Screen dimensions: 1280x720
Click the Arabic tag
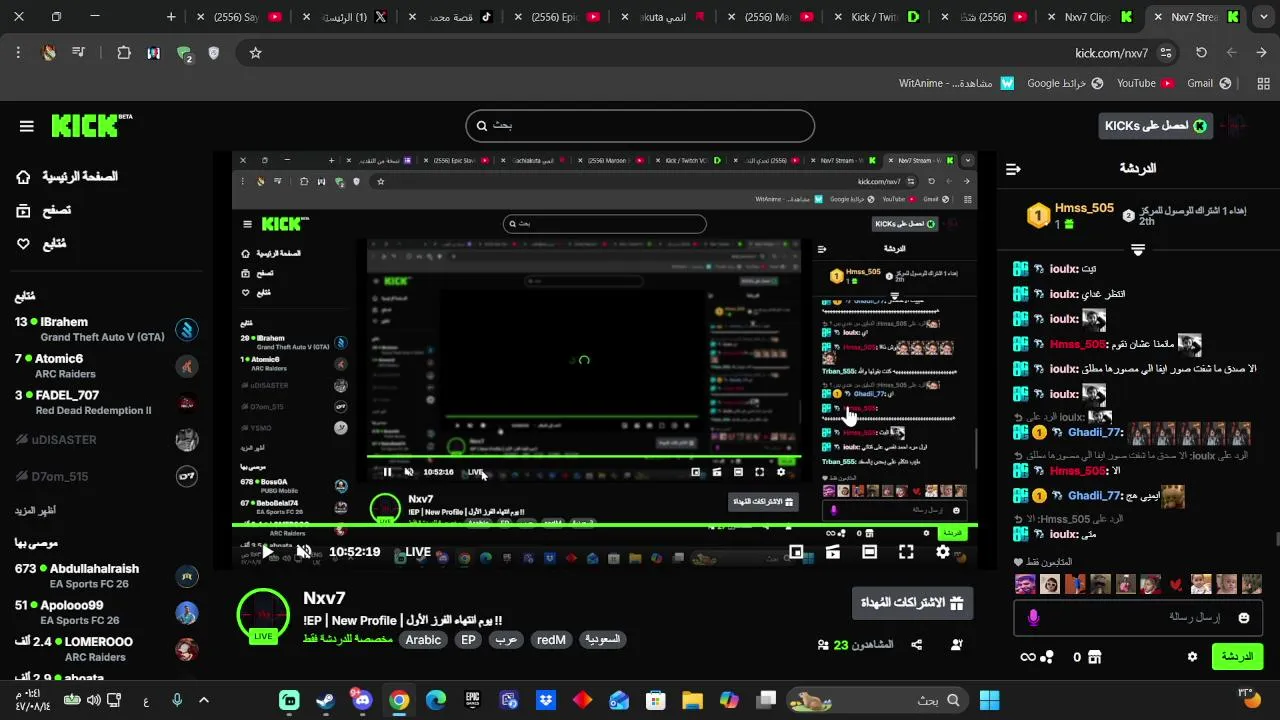point(423,640)
